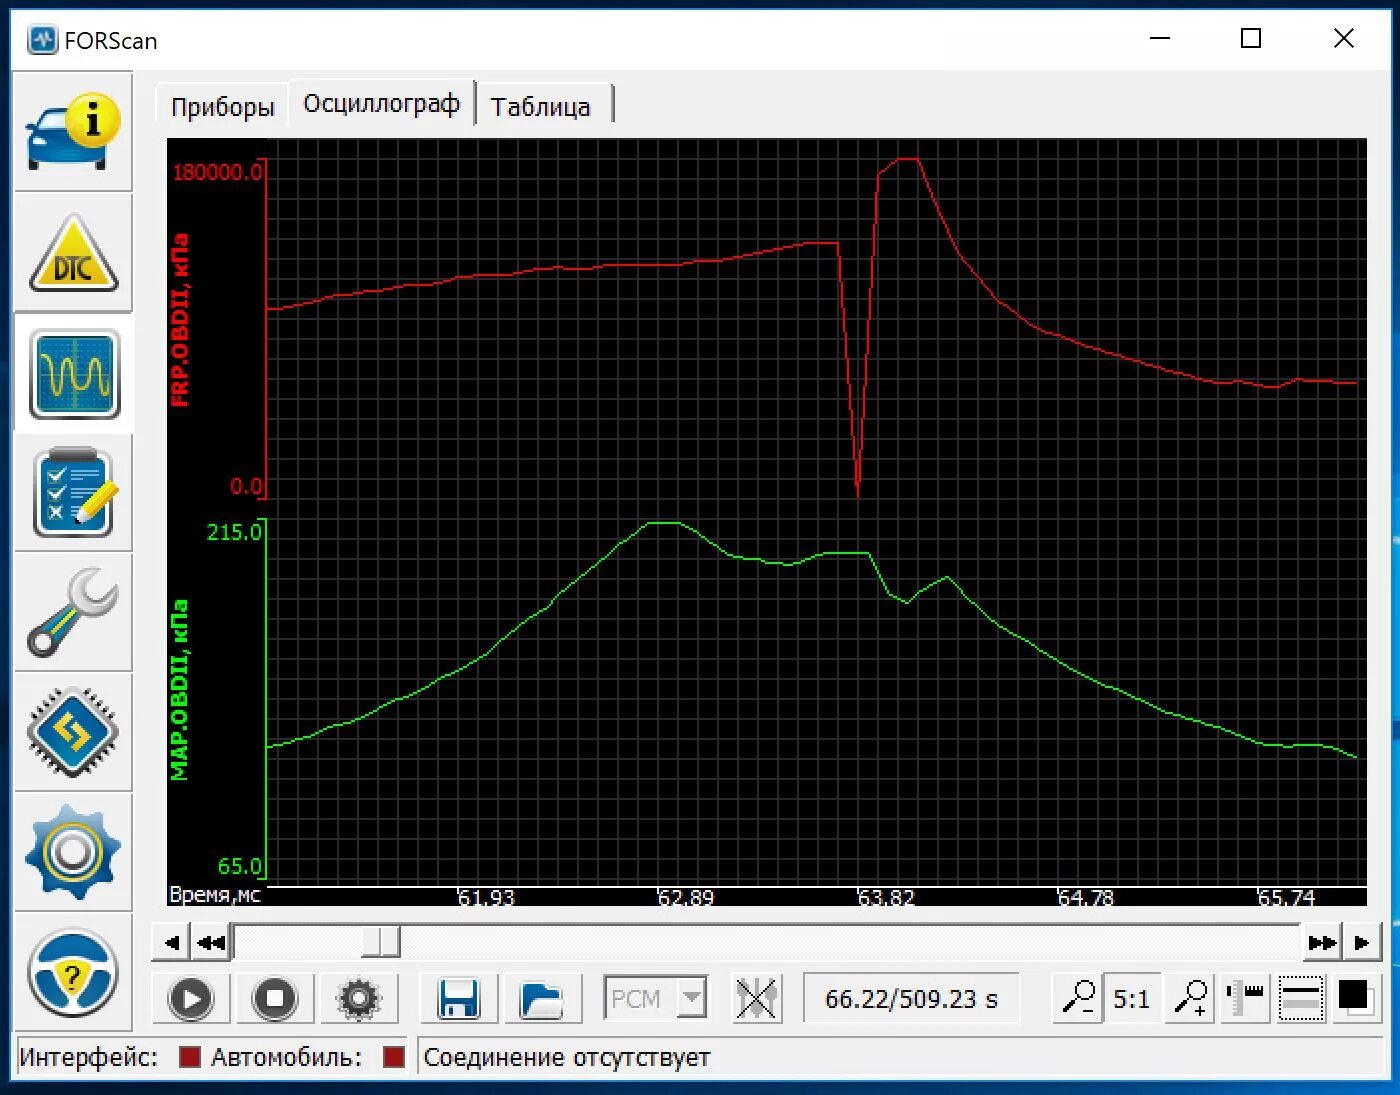Screen dimensions: 1400x1095
Task: Open the settings gear section in sidebar
Action: 73,852
